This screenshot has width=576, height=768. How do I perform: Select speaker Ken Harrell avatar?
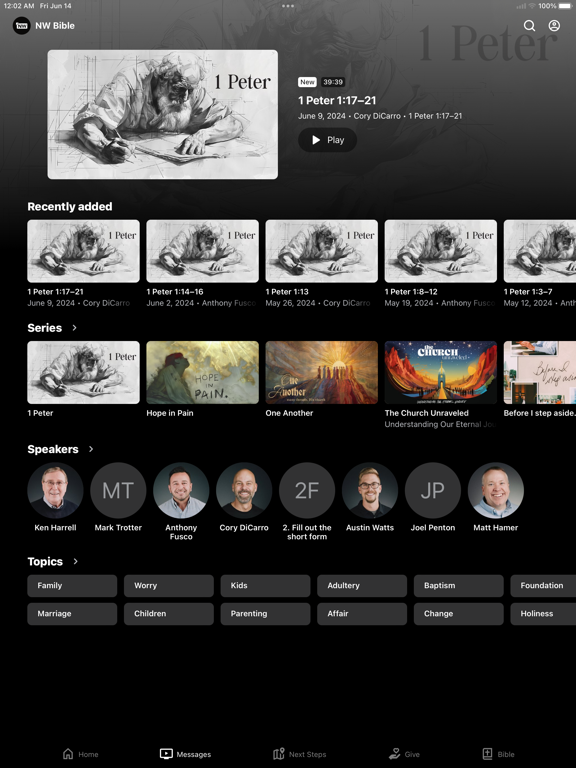pos(55,490)
